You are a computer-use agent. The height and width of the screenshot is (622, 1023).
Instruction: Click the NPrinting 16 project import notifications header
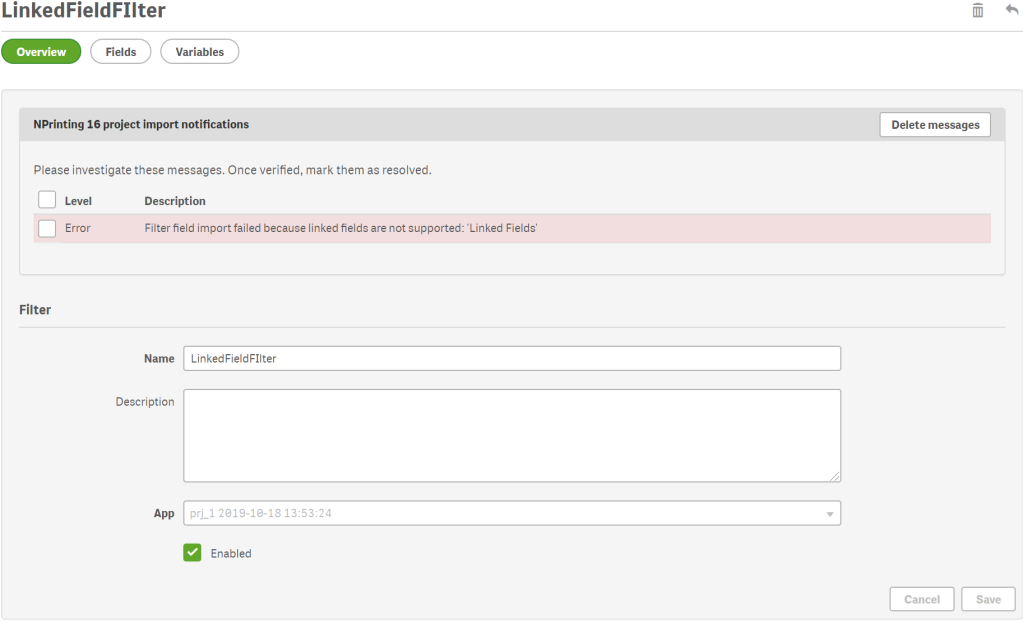point(141,124)
